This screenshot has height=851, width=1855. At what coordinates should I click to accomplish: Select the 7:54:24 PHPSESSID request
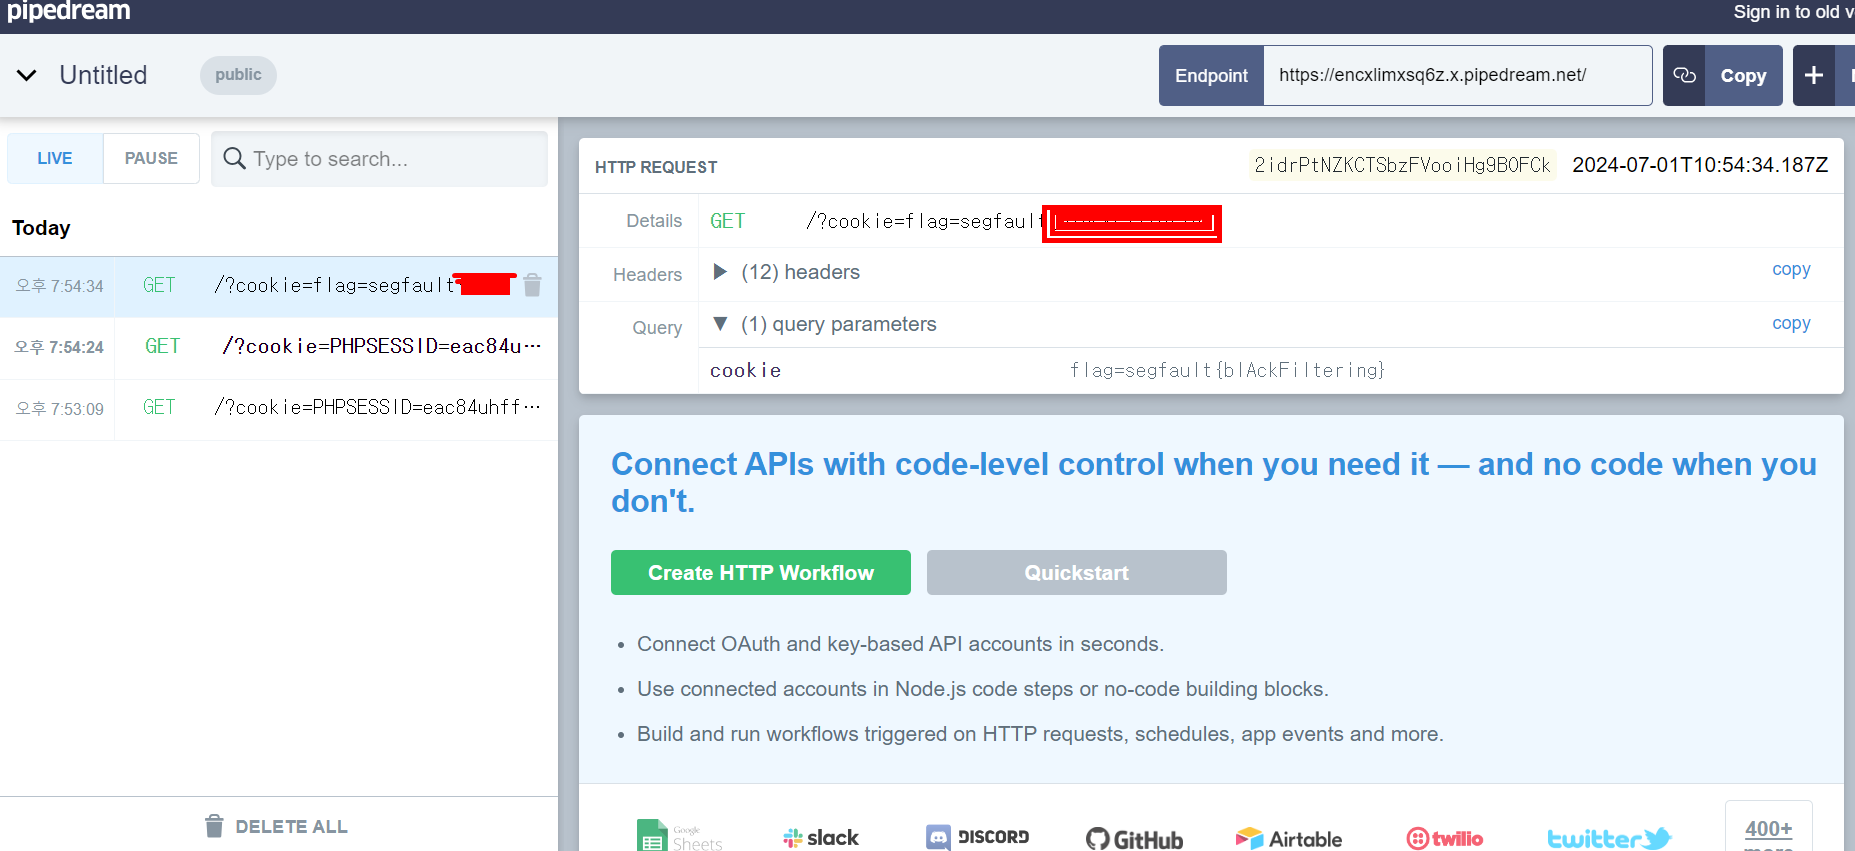point(279,347)
